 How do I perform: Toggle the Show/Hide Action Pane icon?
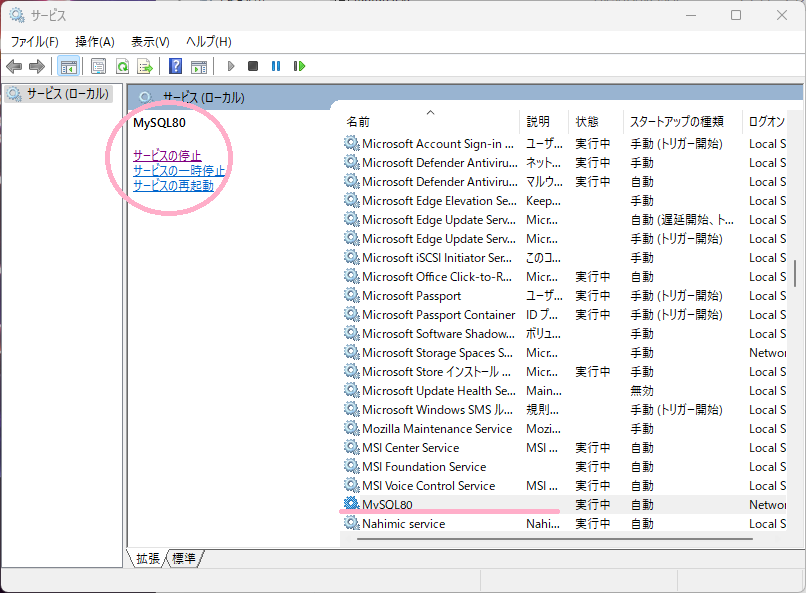tap(200, 66)
